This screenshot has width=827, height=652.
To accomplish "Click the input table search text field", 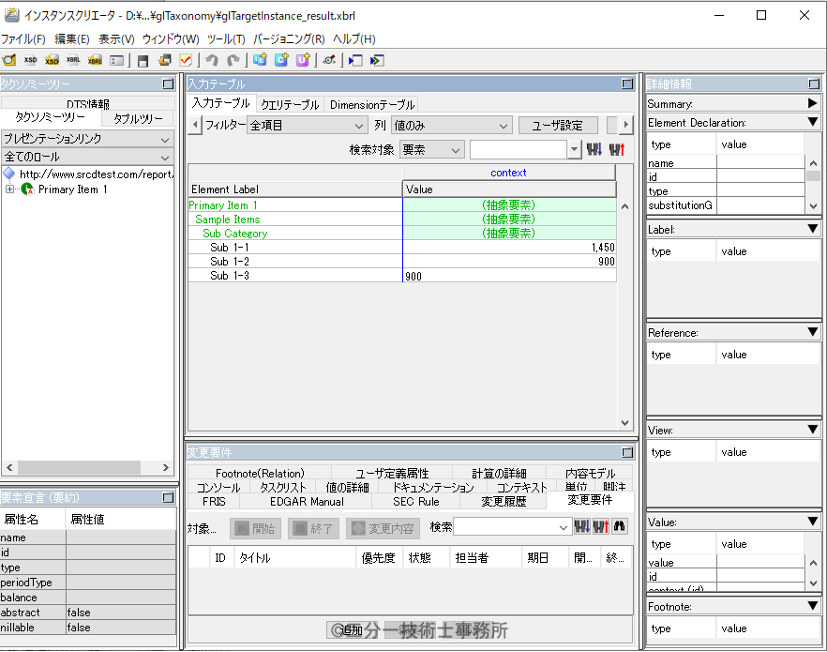I will point(520,150).
